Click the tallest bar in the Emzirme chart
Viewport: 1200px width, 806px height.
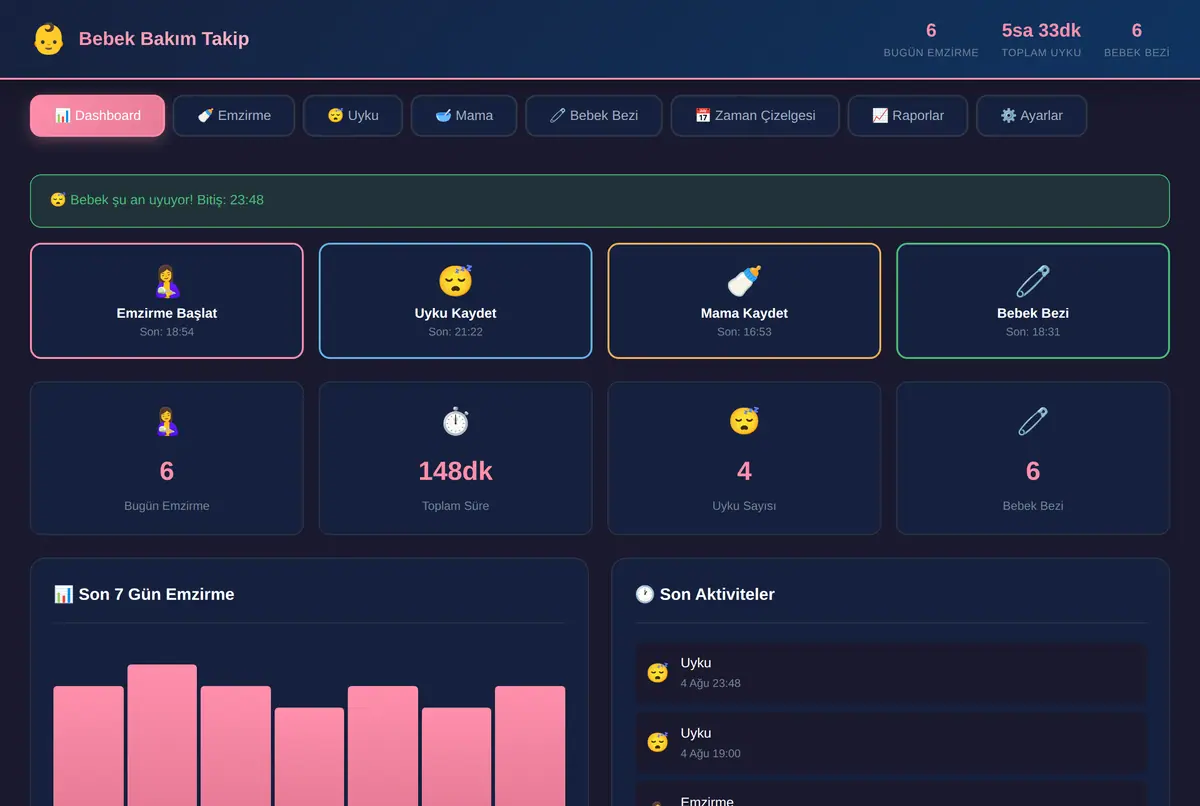pyautogui.click(x=162, y=735)
